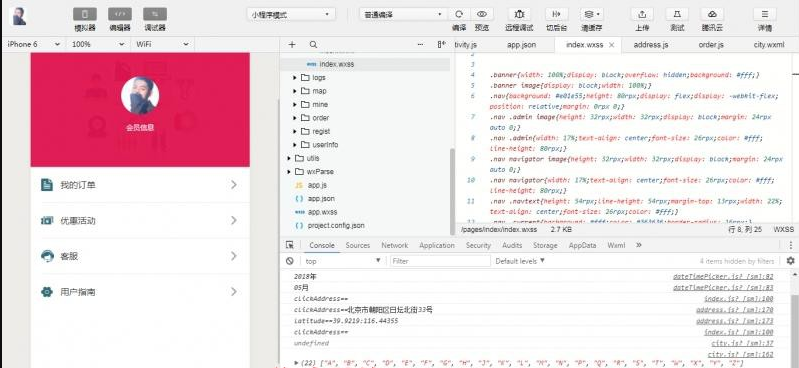This screenshot has width=799, height=368.
Task: Select index.wxss in file tree
Action: pos(365,64)
